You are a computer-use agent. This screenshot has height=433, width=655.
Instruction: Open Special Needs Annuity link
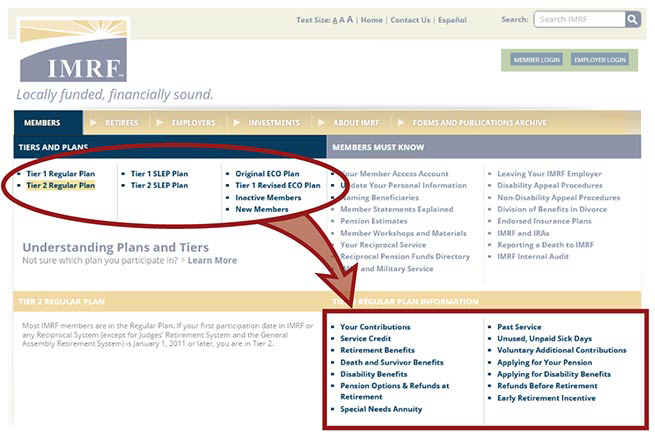[381, 409]
